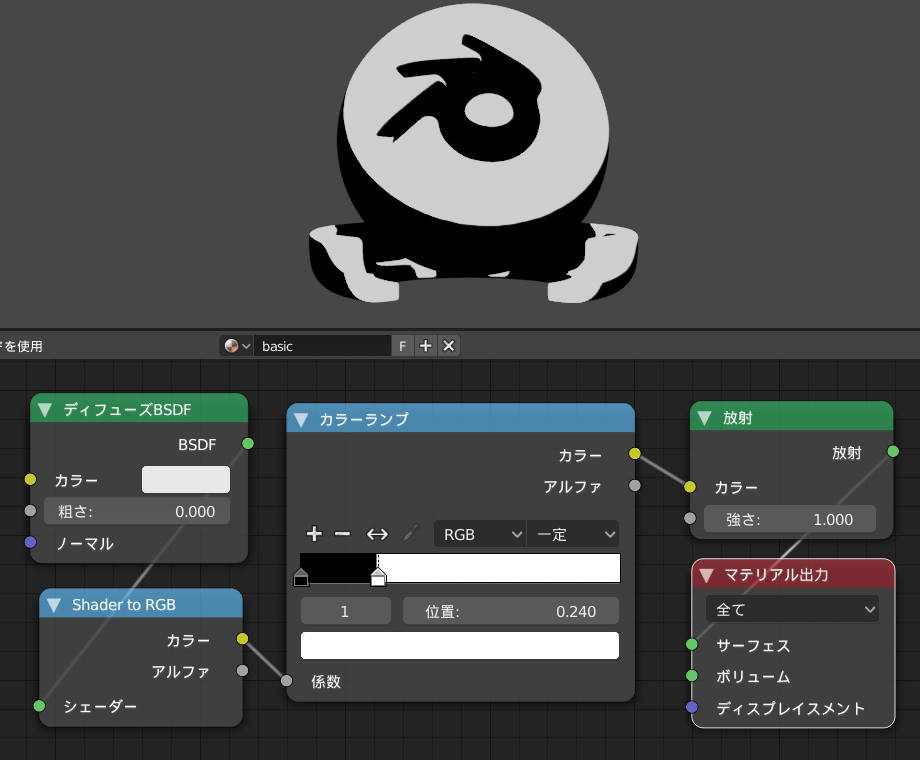
Task: Collapse the 放射 emission node
Action: click(705, 418)
